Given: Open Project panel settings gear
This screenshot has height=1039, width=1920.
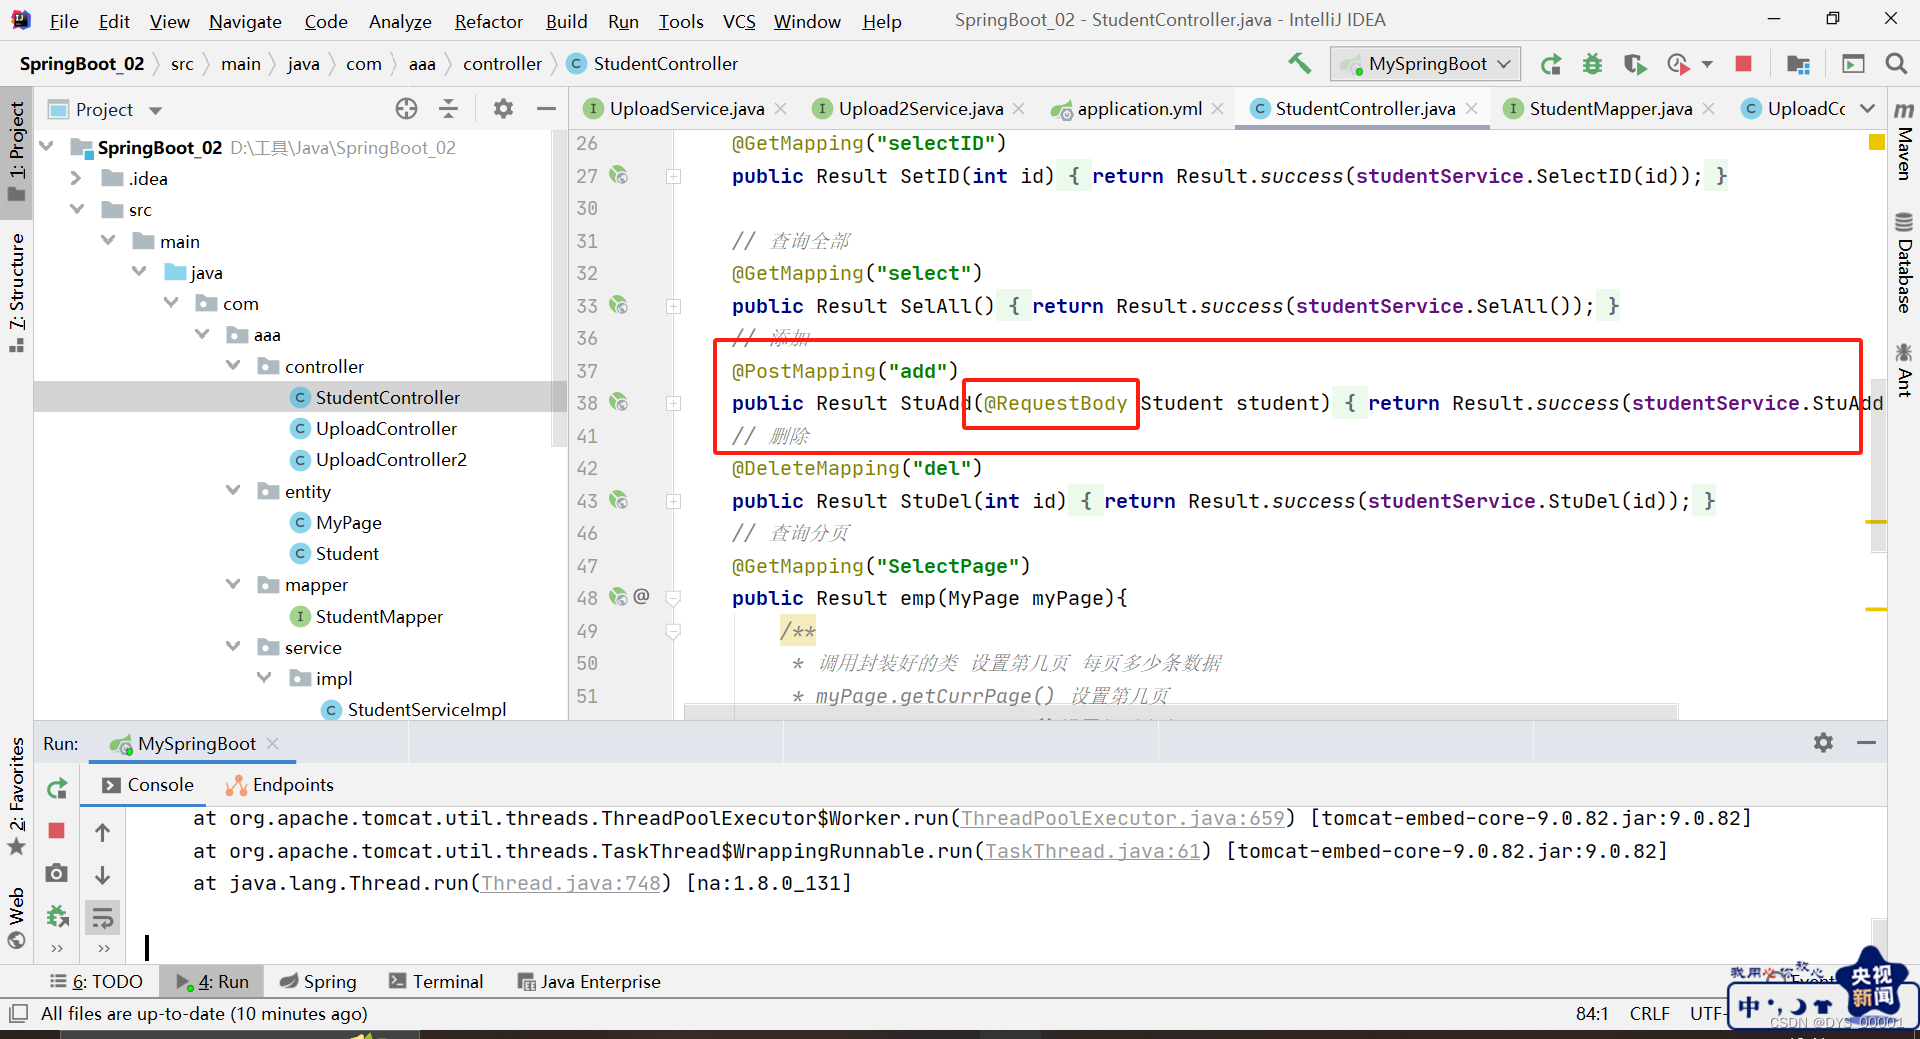Looking at the screenshot, I should pos(503,109).
